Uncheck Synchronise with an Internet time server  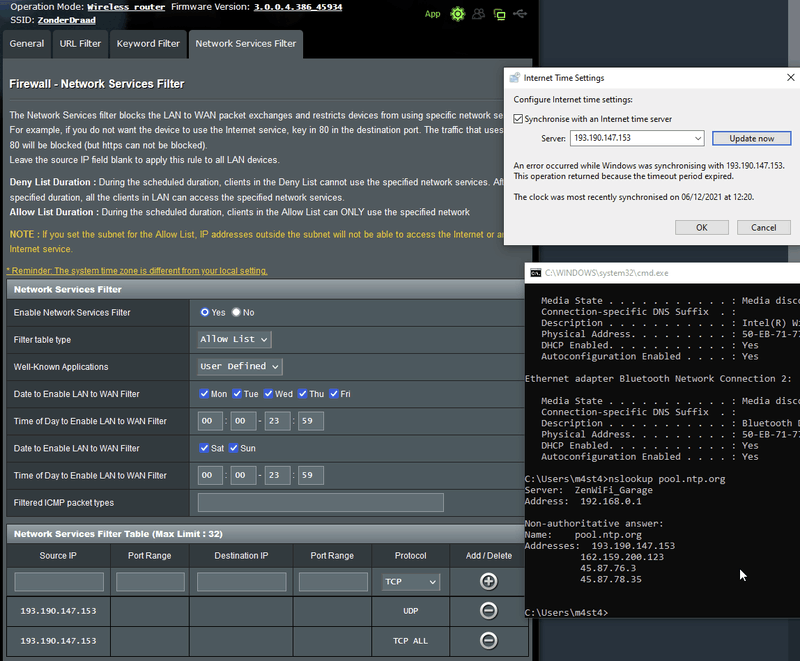[518, 119]
